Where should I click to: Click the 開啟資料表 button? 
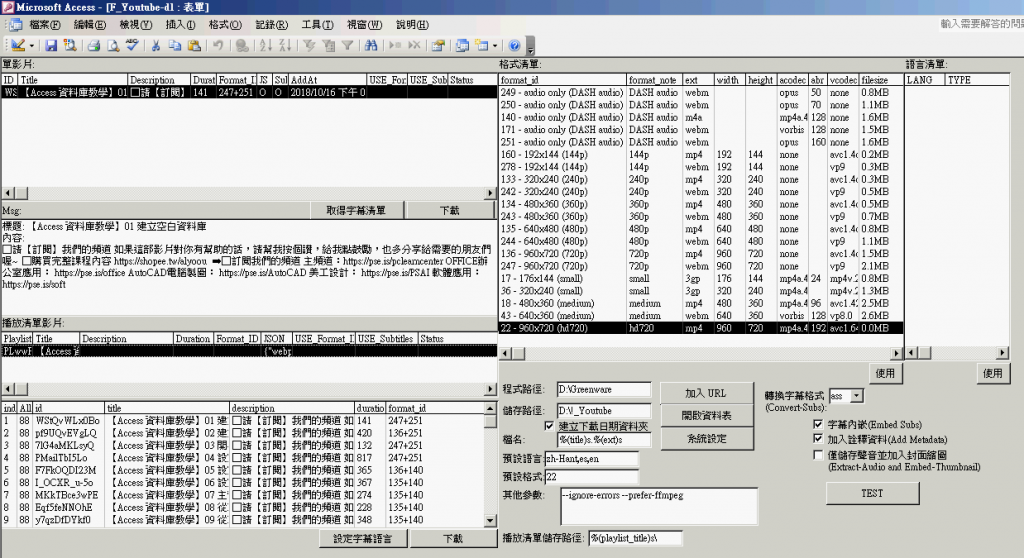coord(705,416)
